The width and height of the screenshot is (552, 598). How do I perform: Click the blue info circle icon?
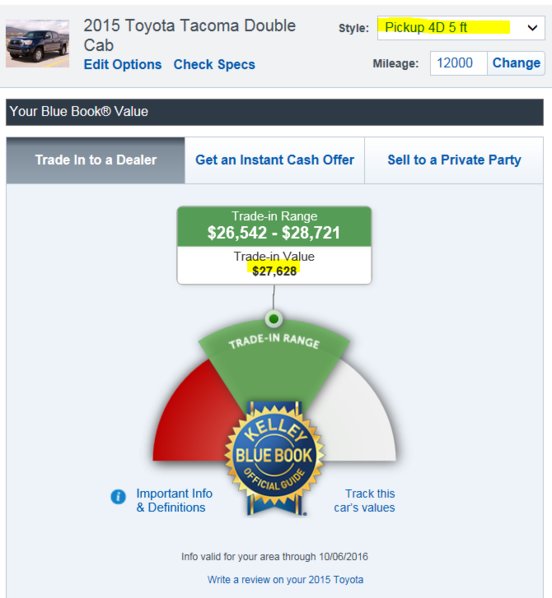(x=118, y=497)
